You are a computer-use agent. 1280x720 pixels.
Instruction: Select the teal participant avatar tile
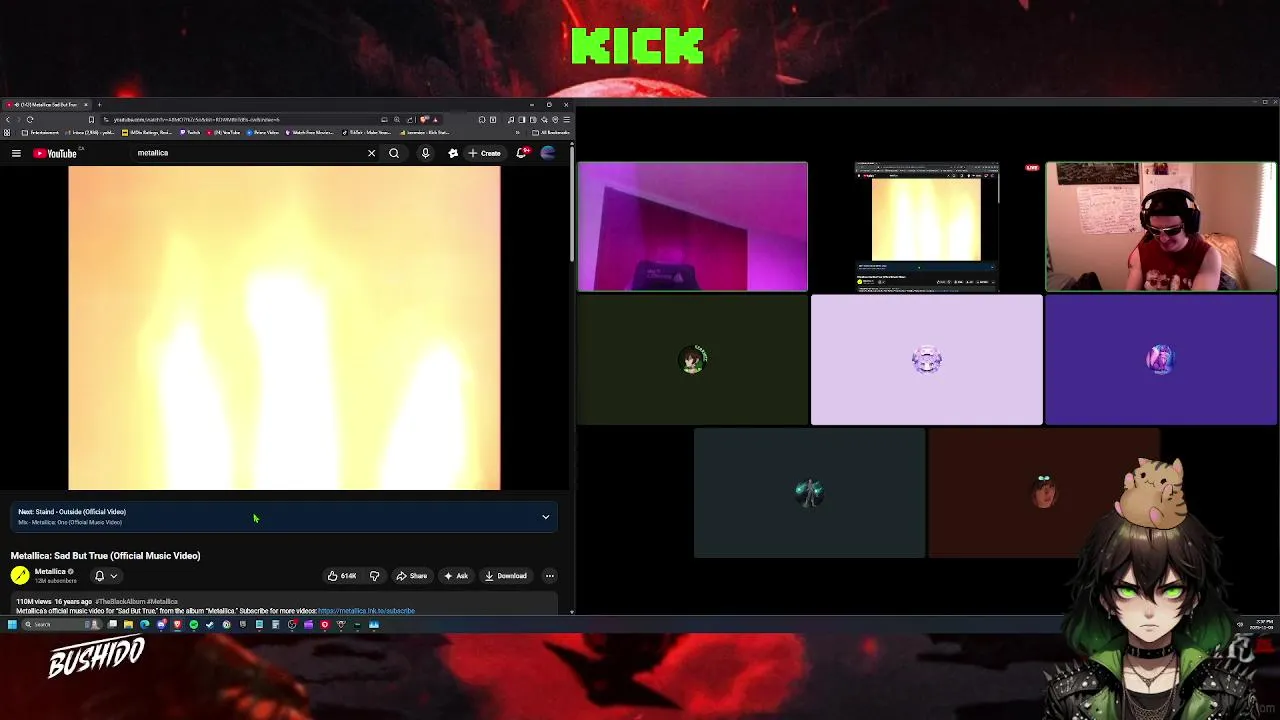click(x=809, y=493)
